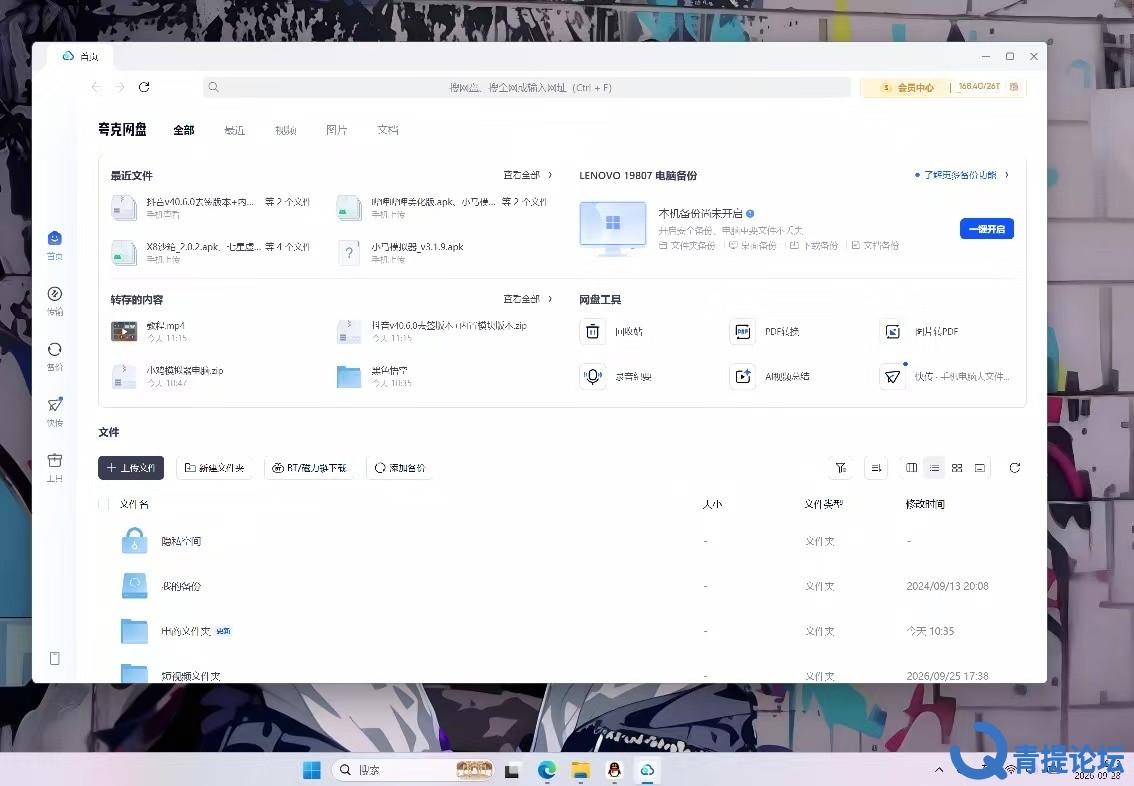Click the 上传文件 upload button
The image size is (1134, 786).
coord(131,468)
